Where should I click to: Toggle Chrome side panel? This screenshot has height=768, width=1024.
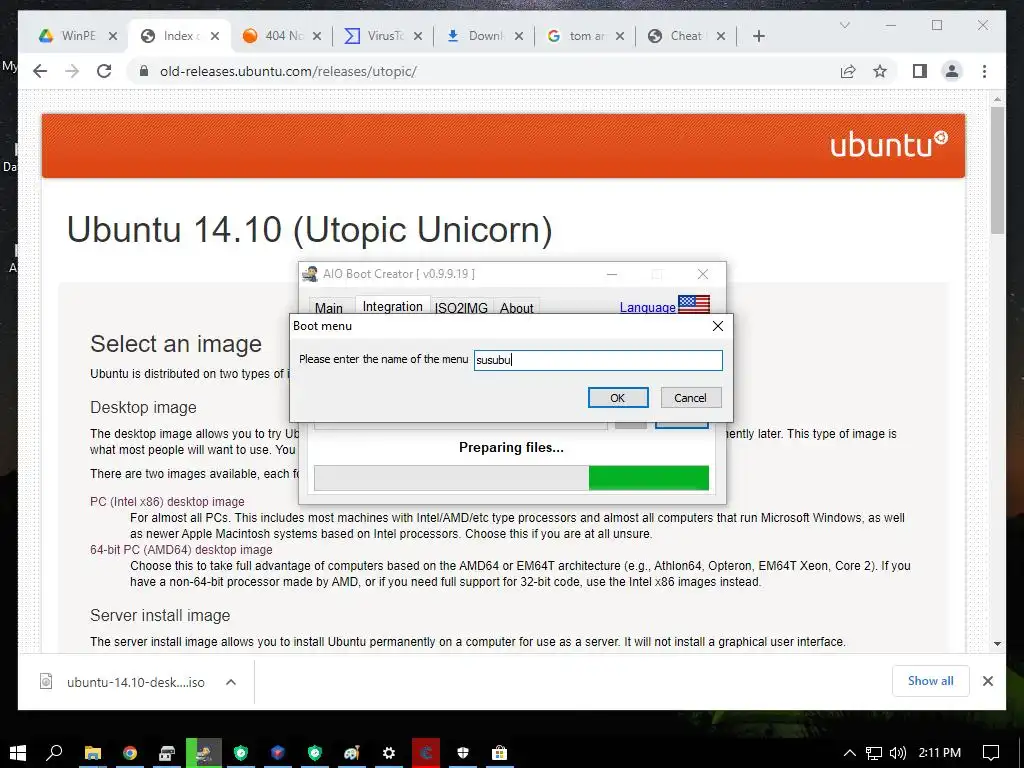tap(920, 71)
